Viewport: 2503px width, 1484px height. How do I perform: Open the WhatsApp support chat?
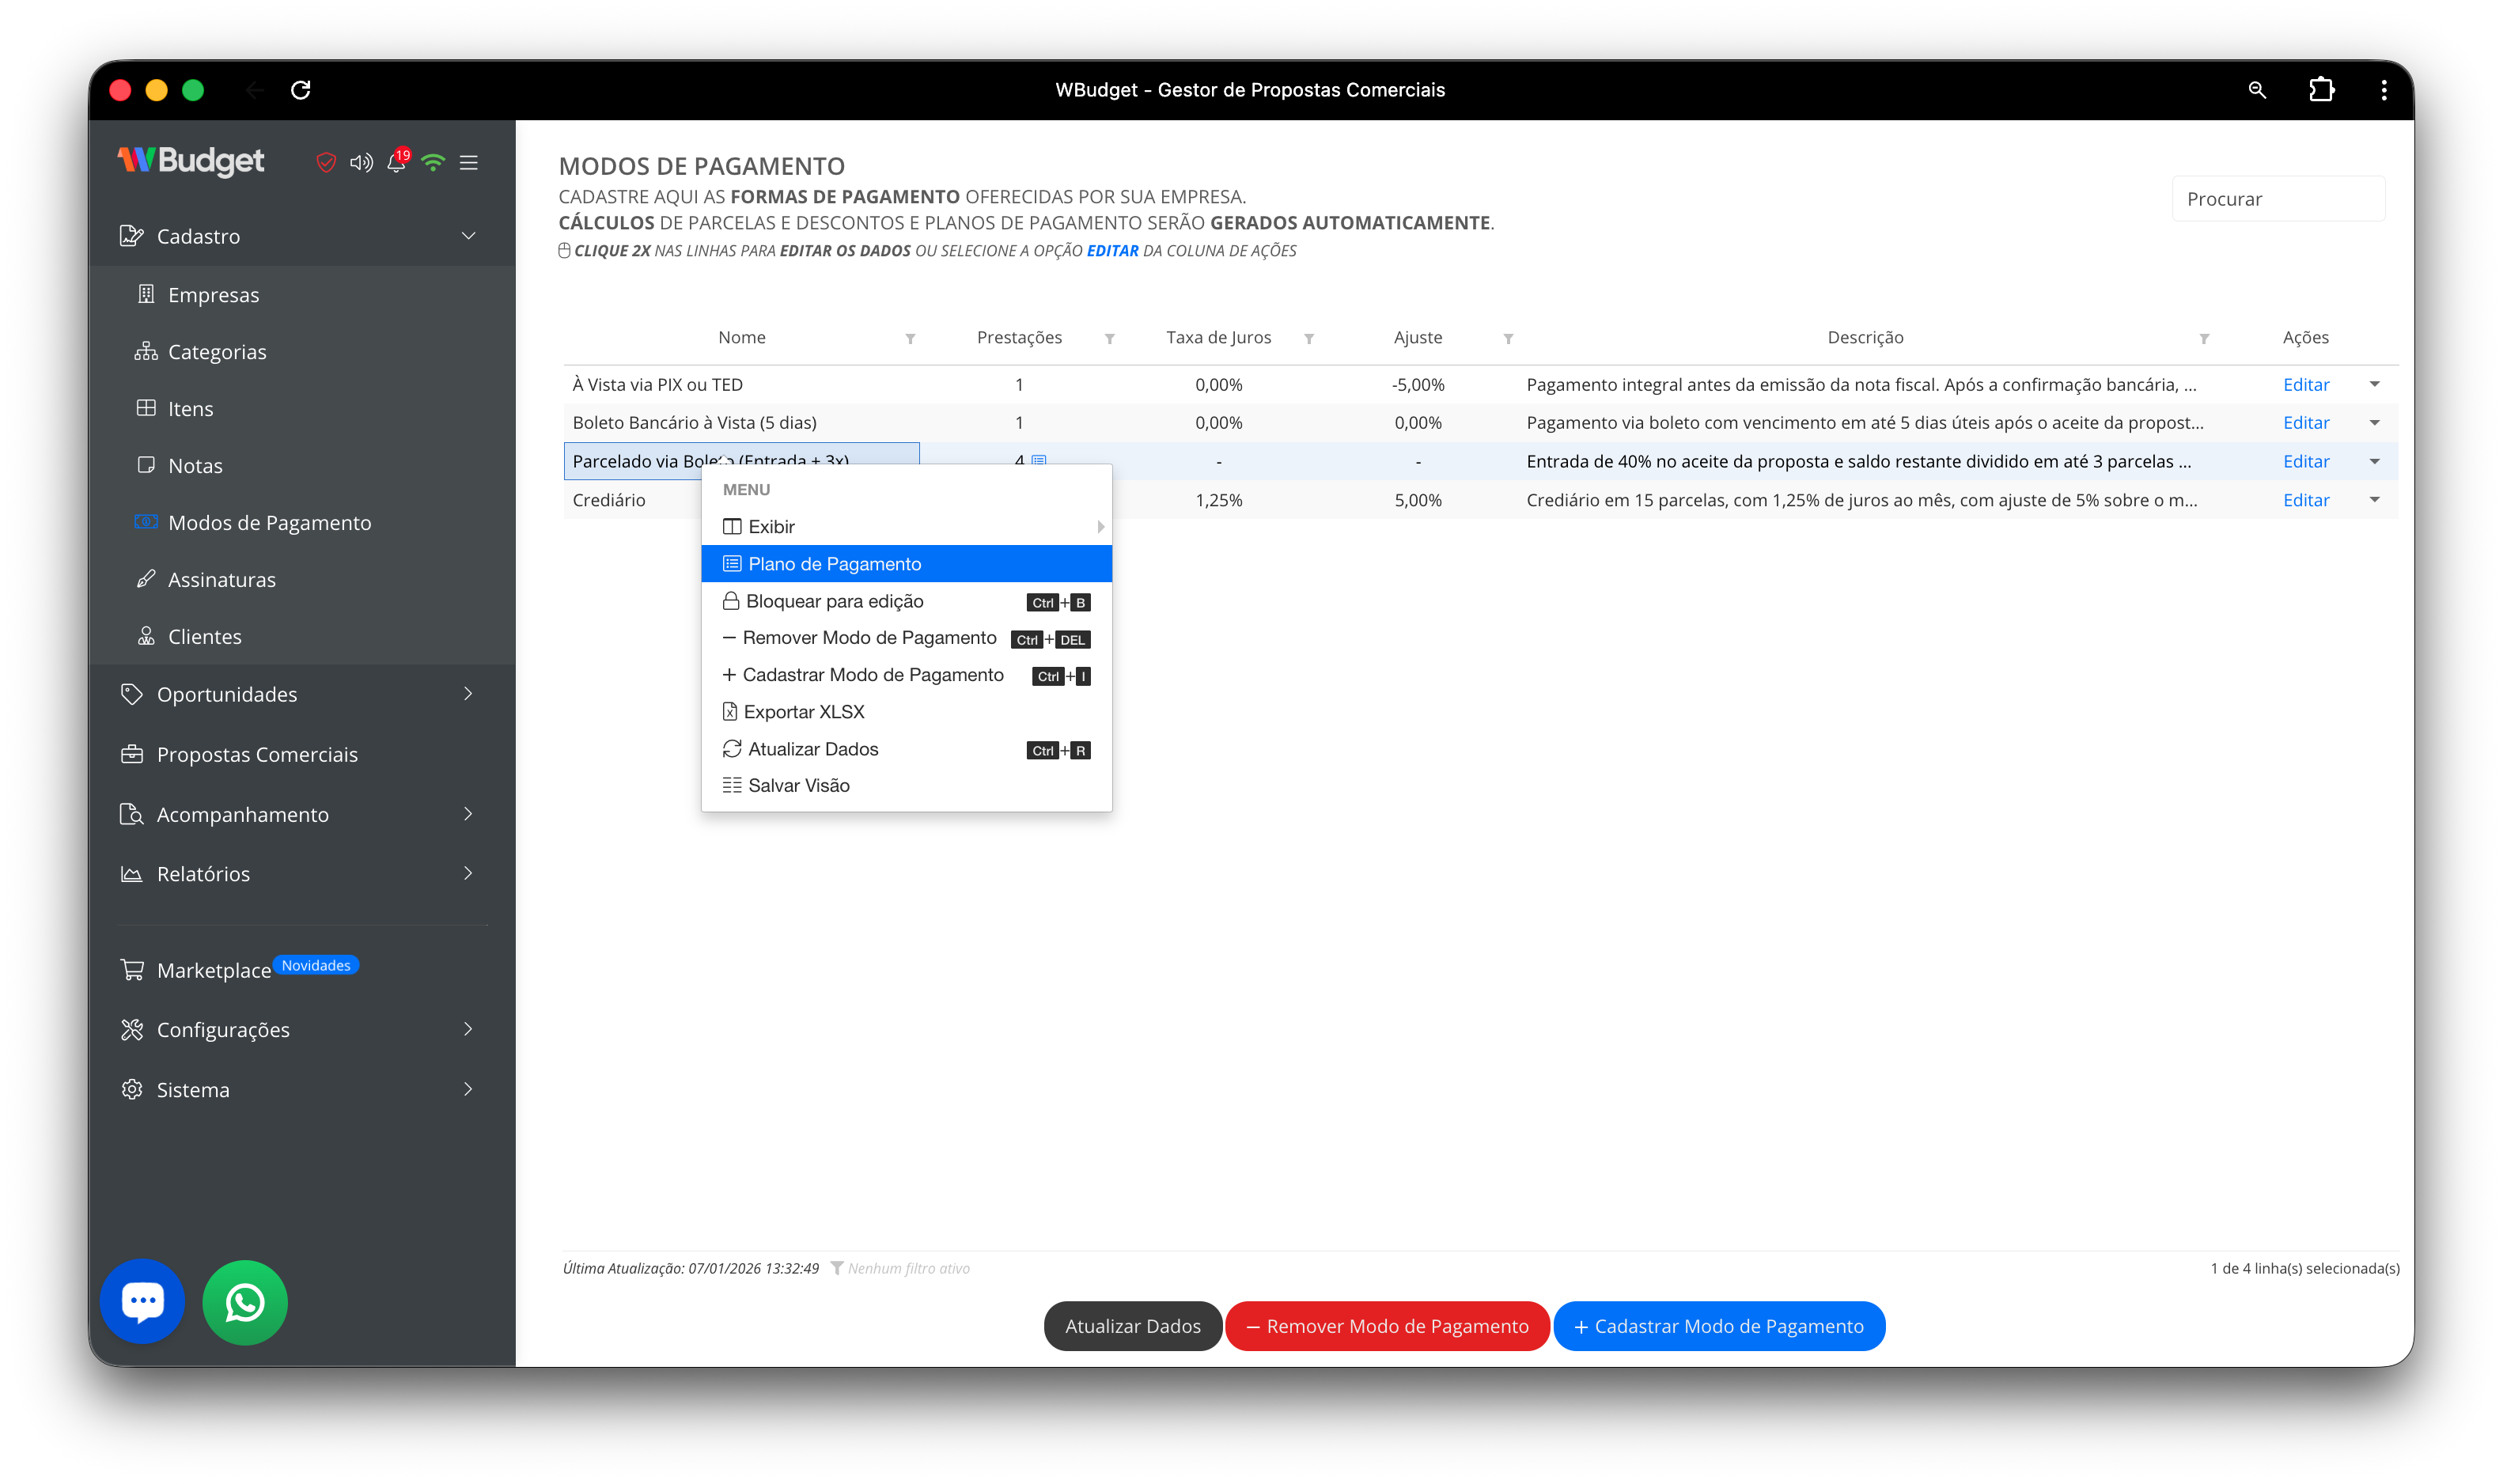tap(244, 1302)
